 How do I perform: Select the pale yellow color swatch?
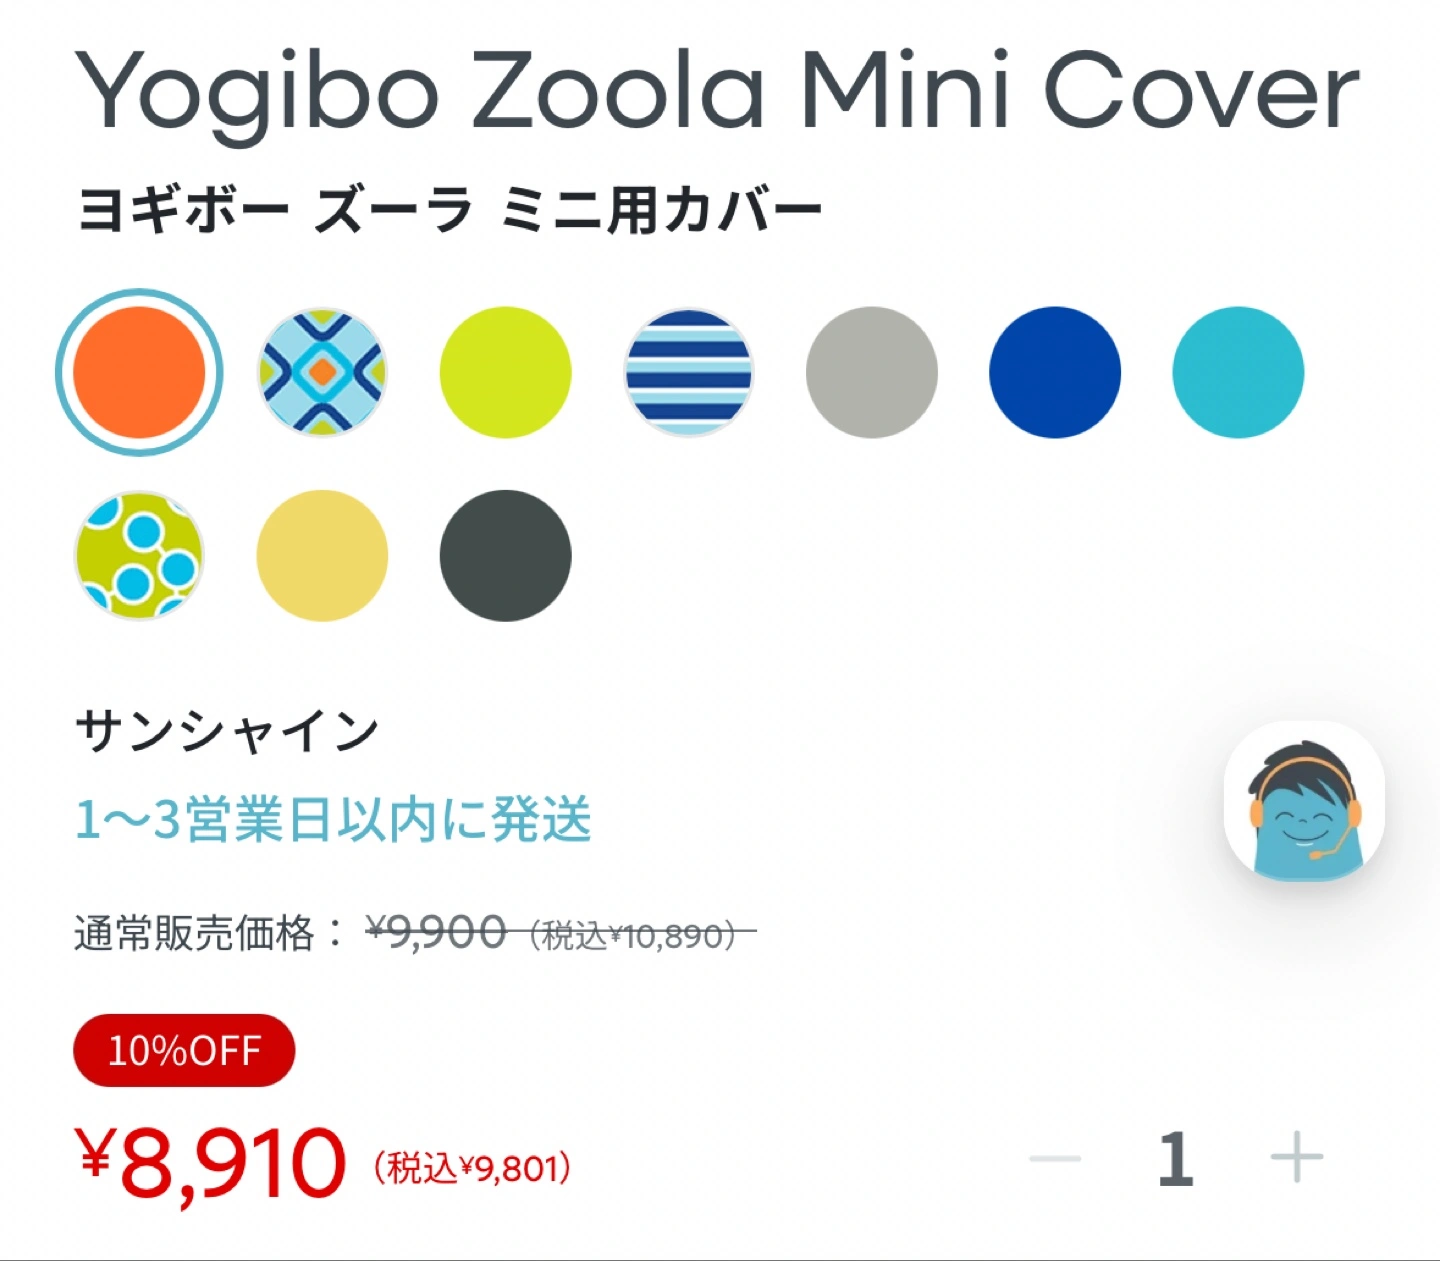322,555
